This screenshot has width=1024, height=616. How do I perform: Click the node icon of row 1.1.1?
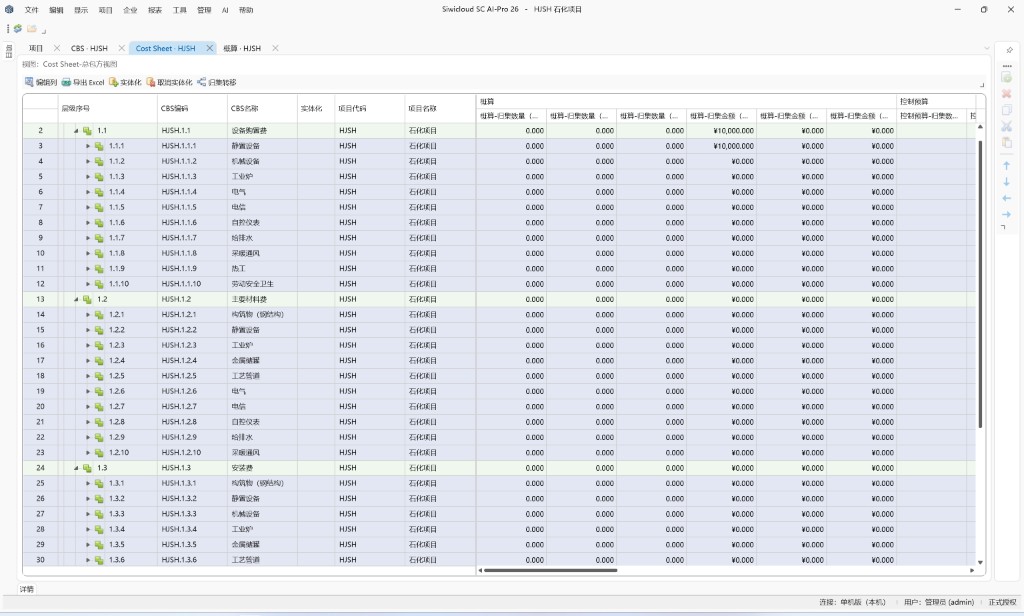[99, 146]
